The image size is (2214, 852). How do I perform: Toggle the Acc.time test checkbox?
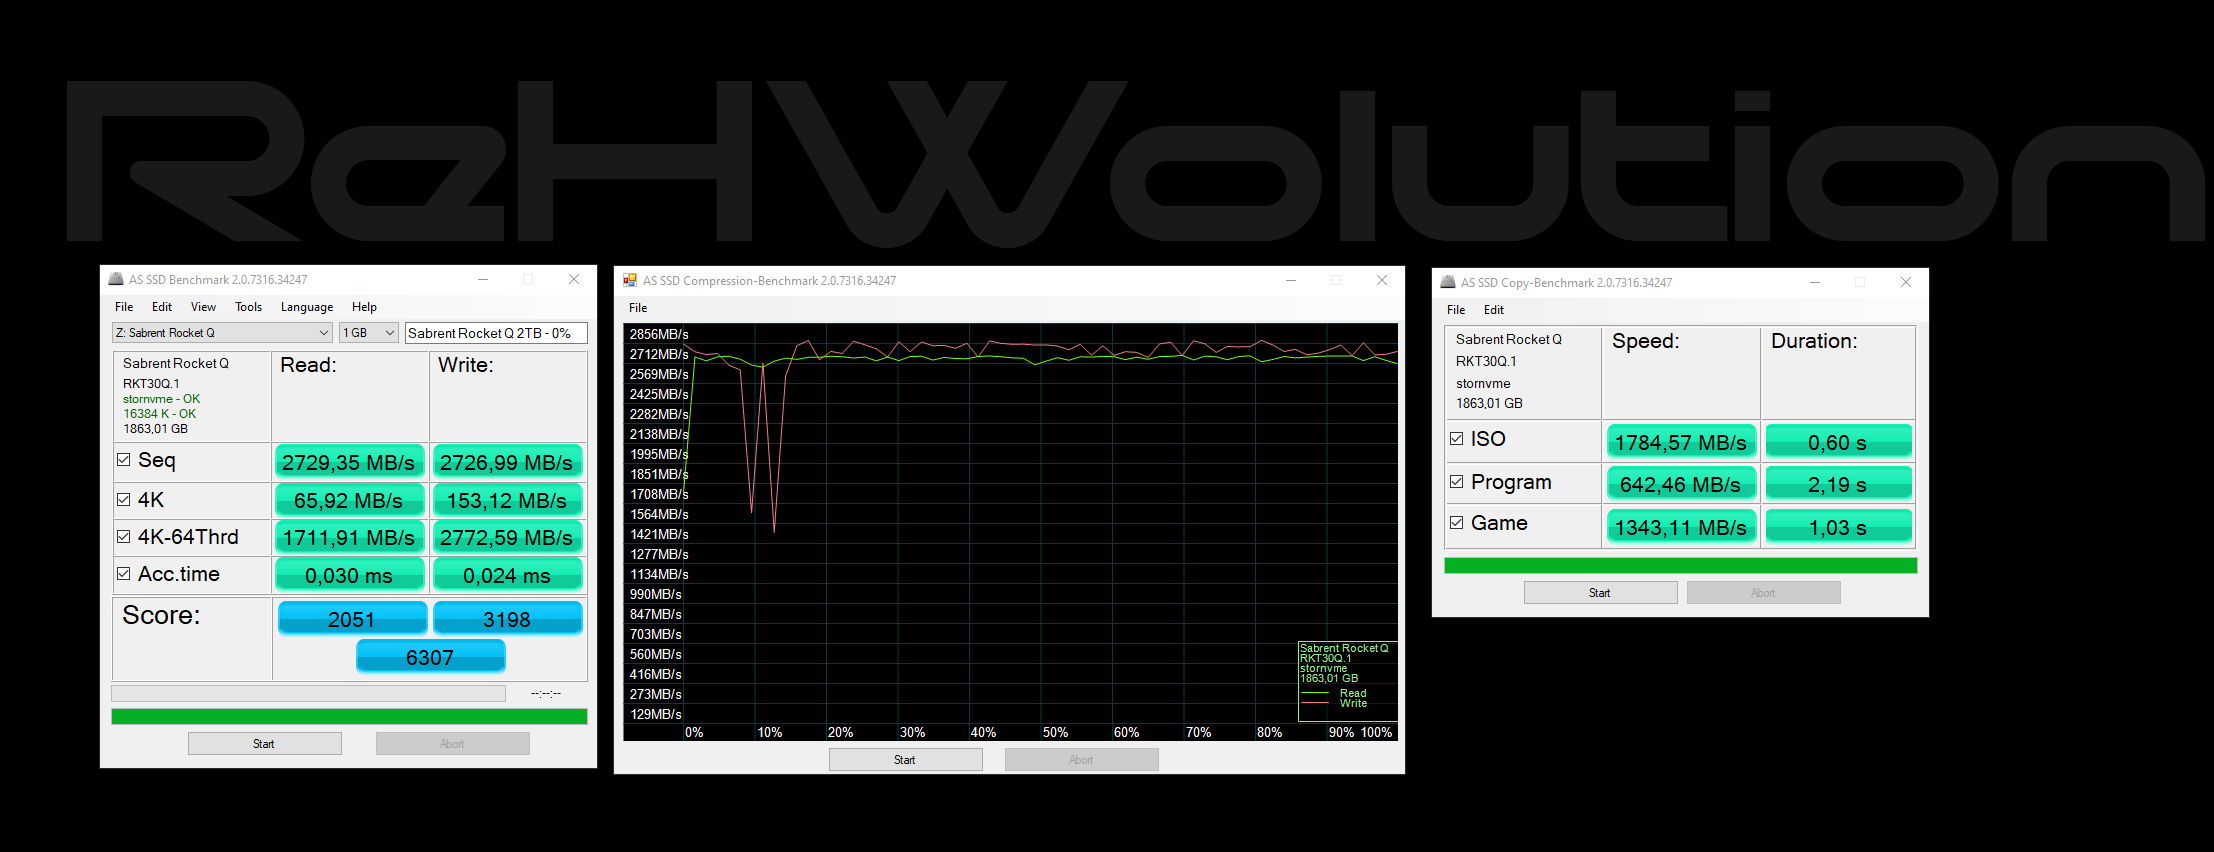(x=124, y=574)
